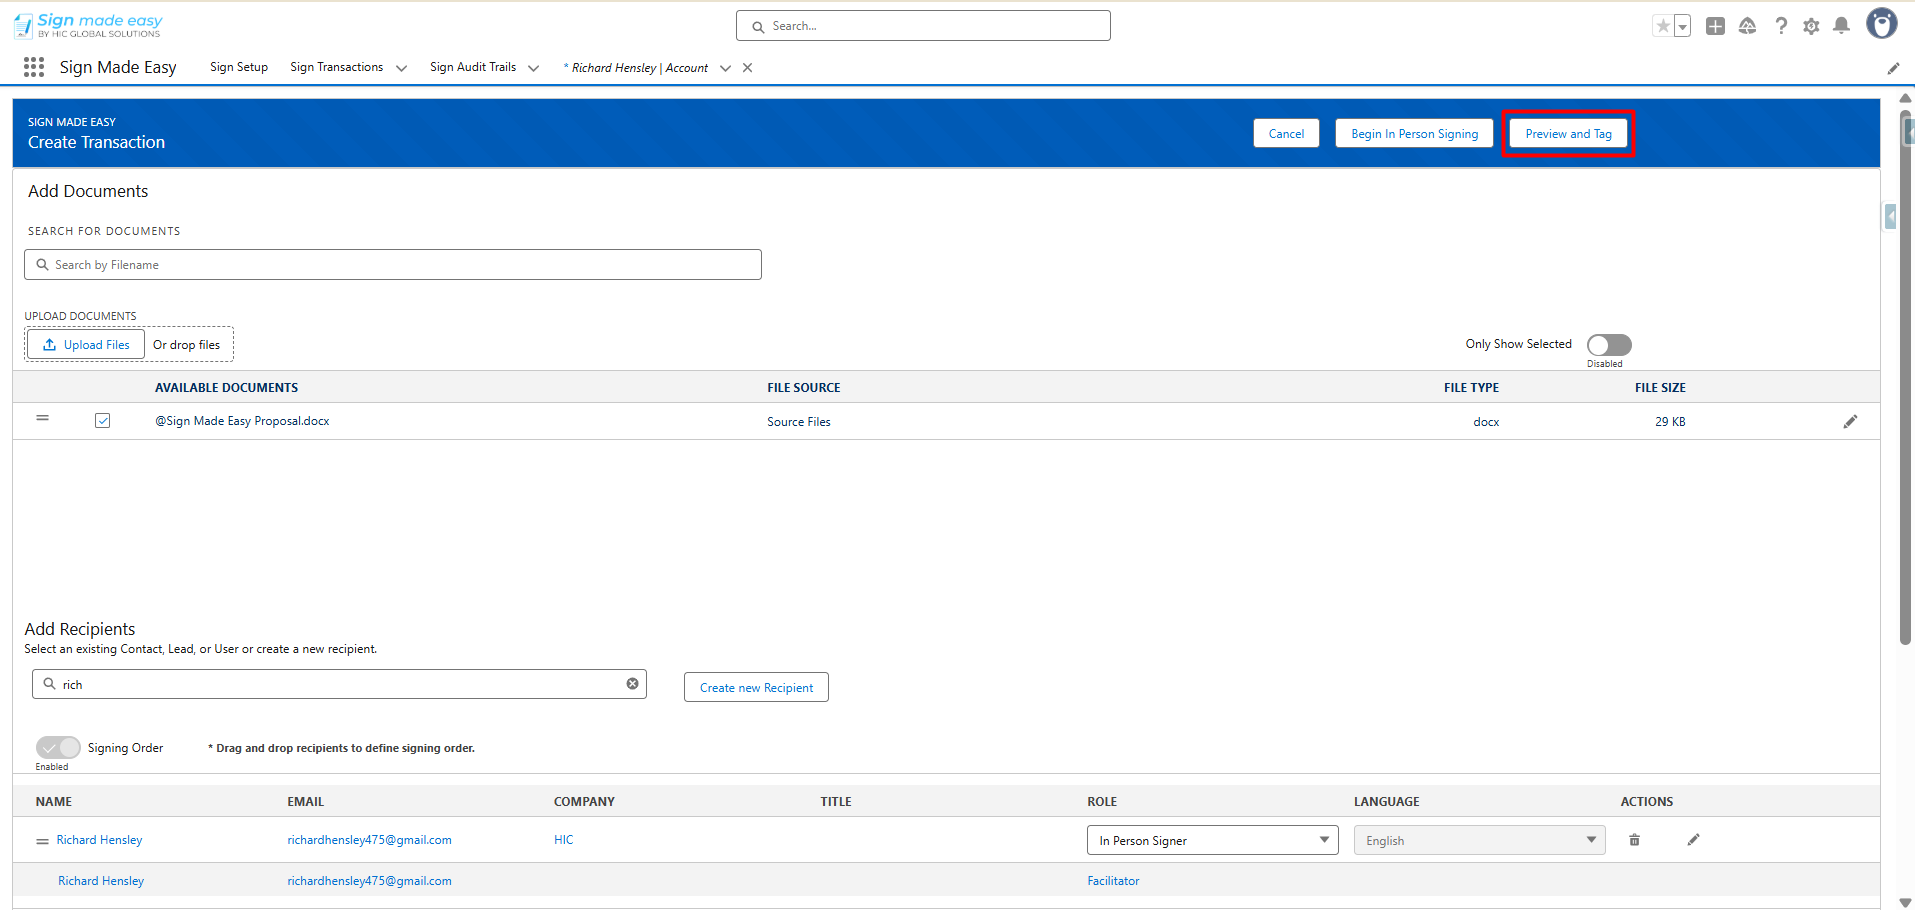The height and width of the screenshot is (910, 1915).
Task: Edit the Sign Made Easy Proposal document
Action: tap(1850, 422)
